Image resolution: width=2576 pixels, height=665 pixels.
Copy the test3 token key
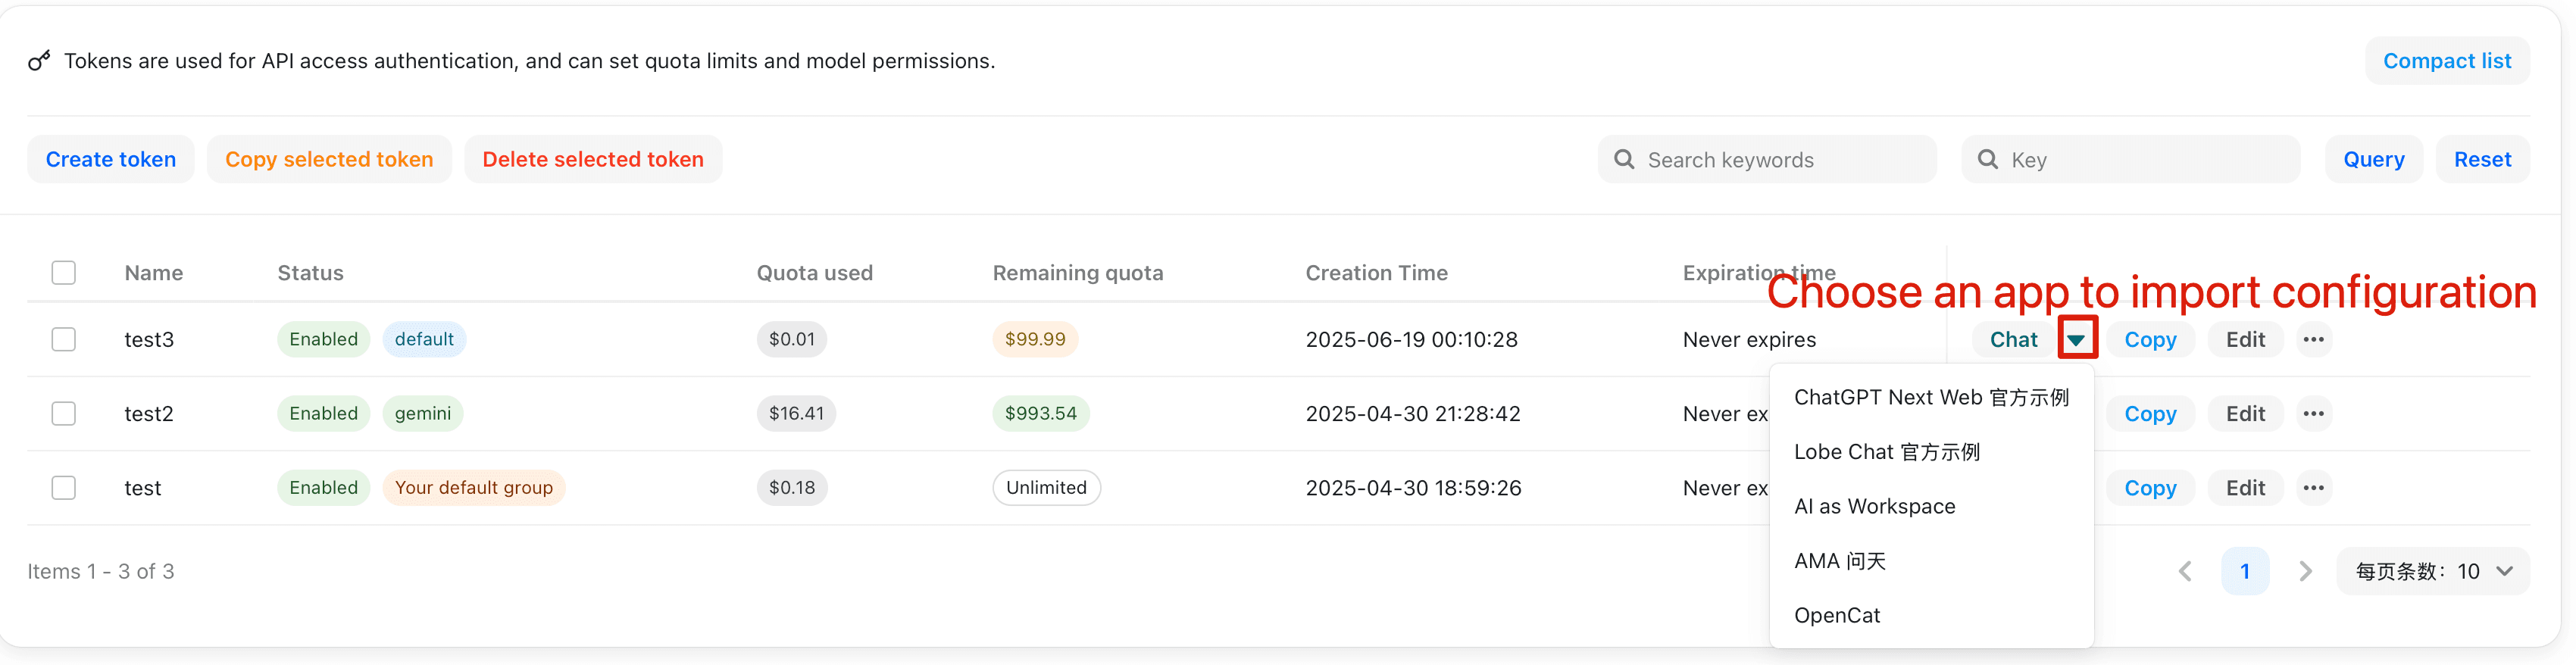2150,340
